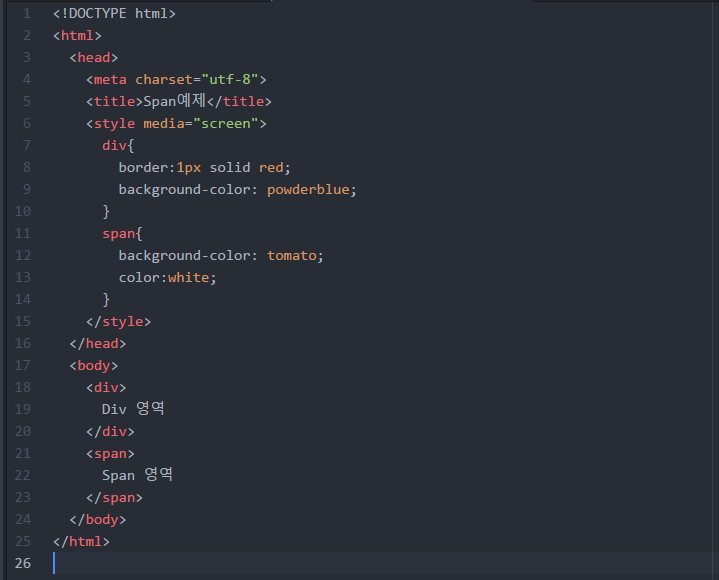This screenshot has height=580, width=719.
Task: Click the opening body tag
Action: pyautogui.click(x=94, y=365)
